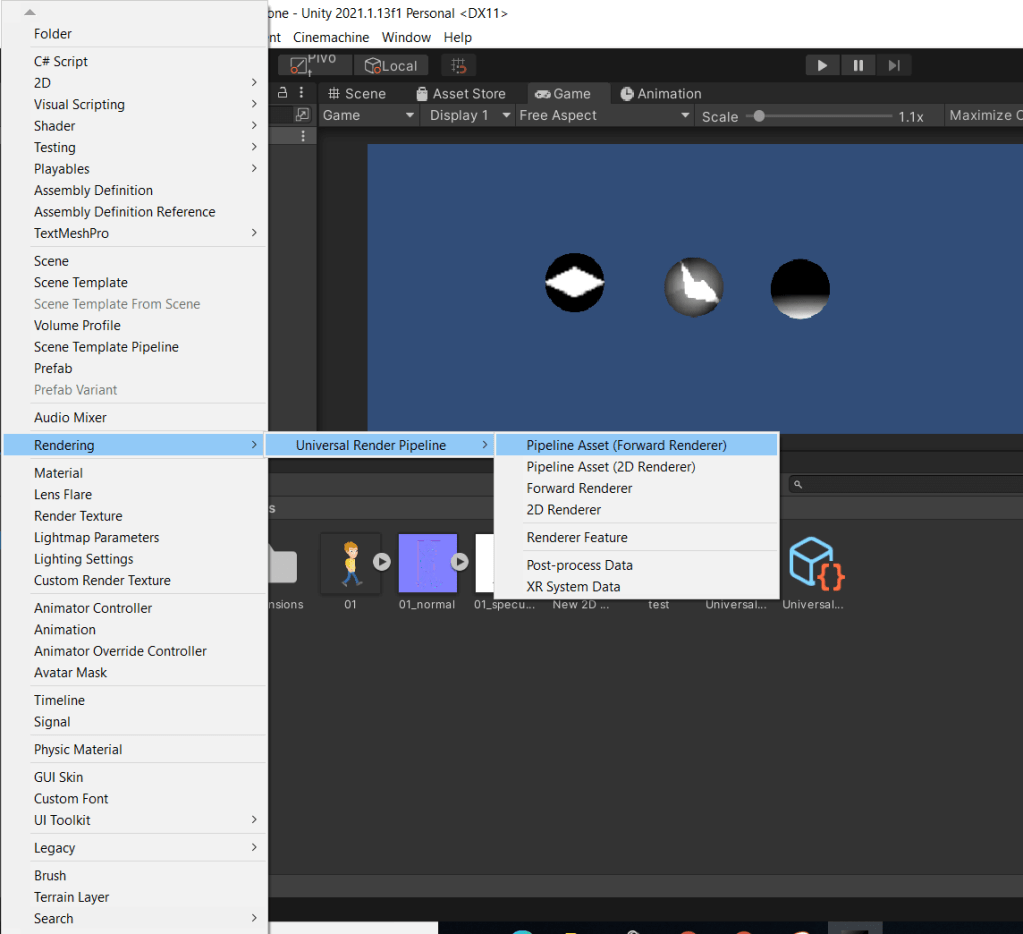
Task: Select Assembly Definition Reference item
Action: tap(136, 212)
